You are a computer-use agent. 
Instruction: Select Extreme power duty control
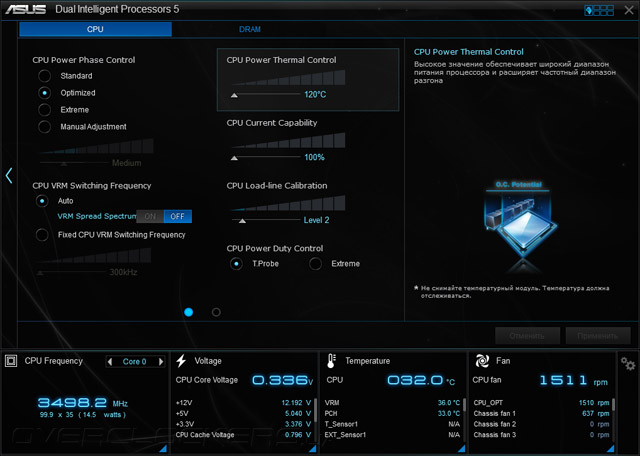point(315,264)
